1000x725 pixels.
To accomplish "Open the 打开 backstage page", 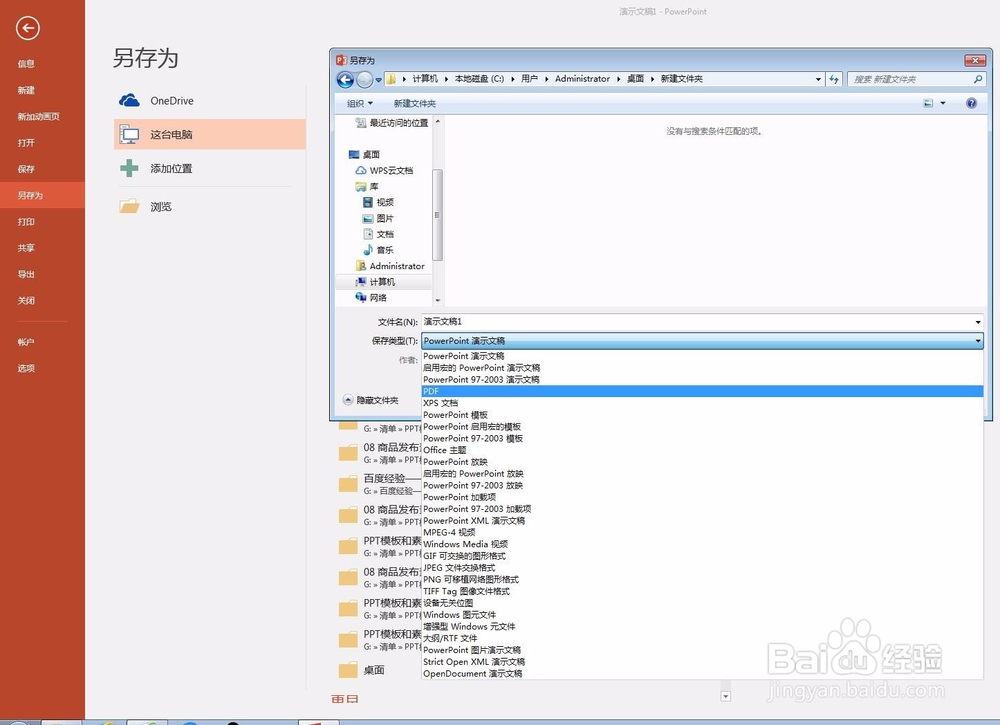I will click(26, 143).
